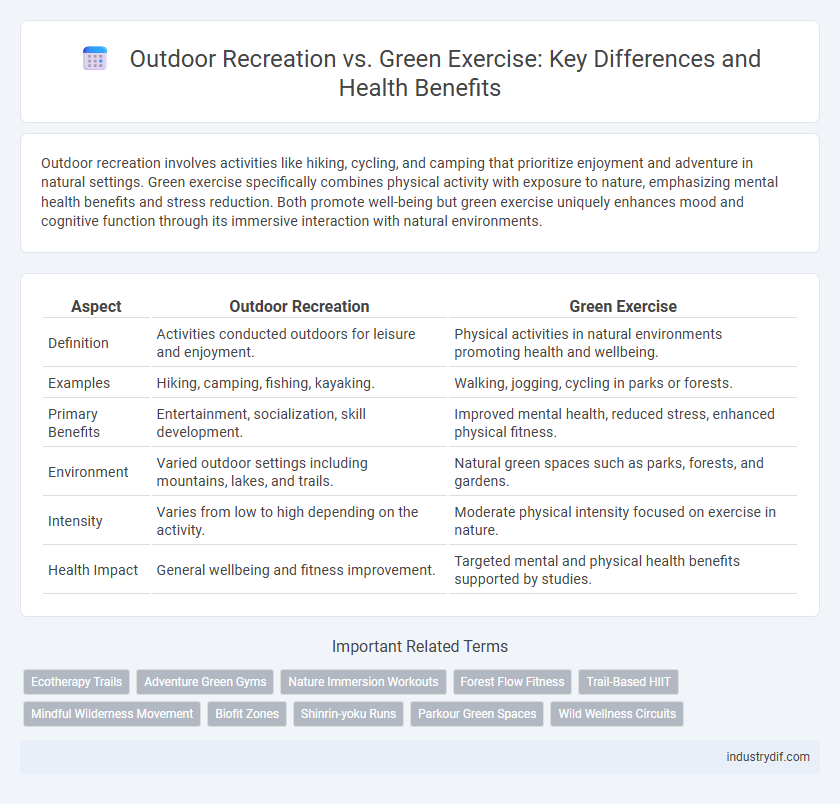The width and height of the screenshot is (840, 804).
Task: Open the Mindful Wilderness Movement tag
Action: click(112, 714)
